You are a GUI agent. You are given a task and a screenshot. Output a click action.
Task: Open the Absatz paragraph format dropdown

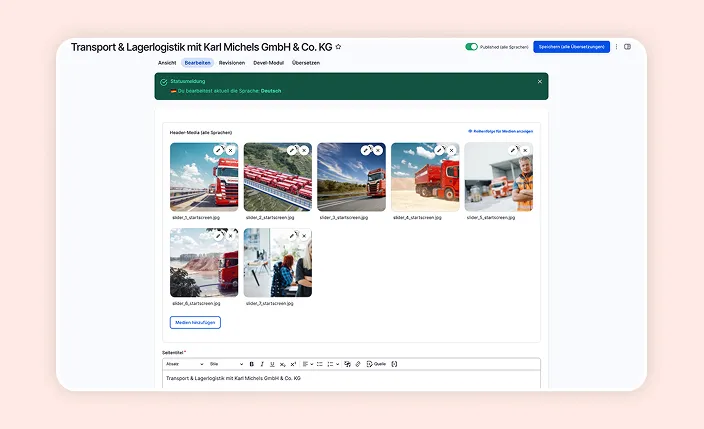click(184, 364)
